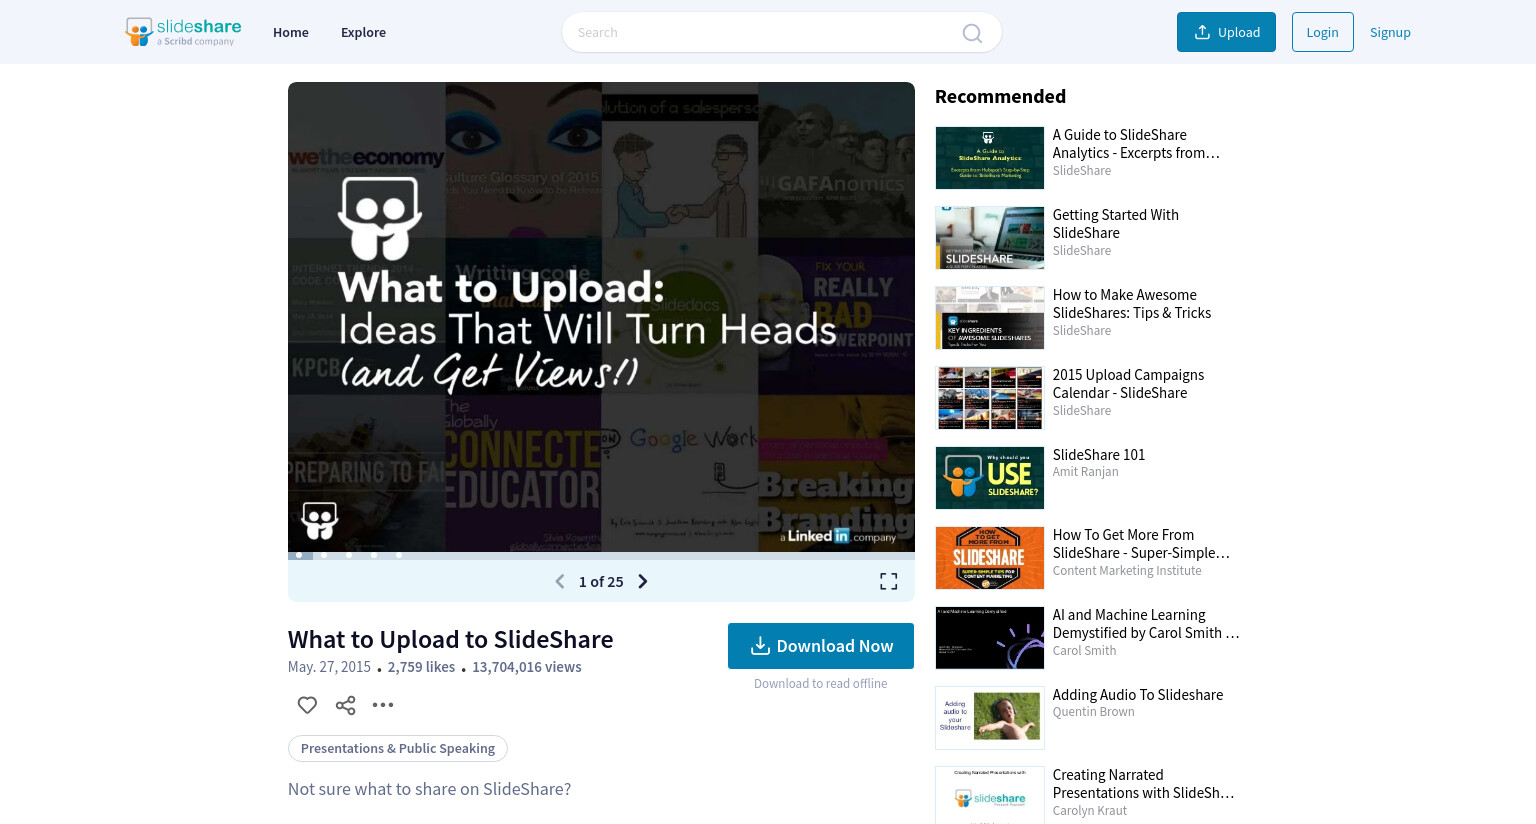Open 2015 Upload Campaigns Calendar thumbnail

990,398
